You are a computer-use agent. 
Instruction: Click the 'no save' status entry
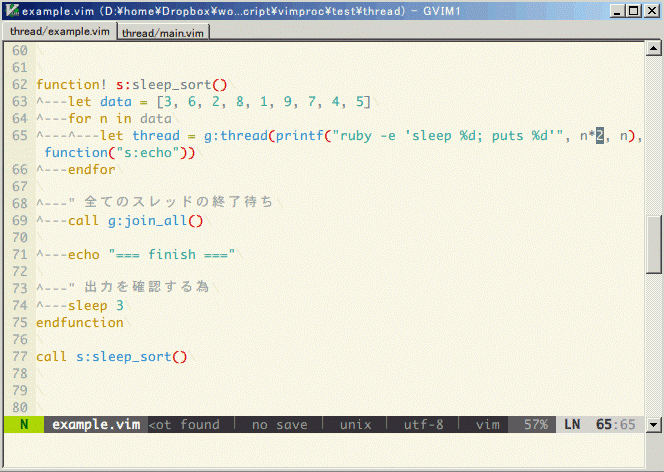279,425
